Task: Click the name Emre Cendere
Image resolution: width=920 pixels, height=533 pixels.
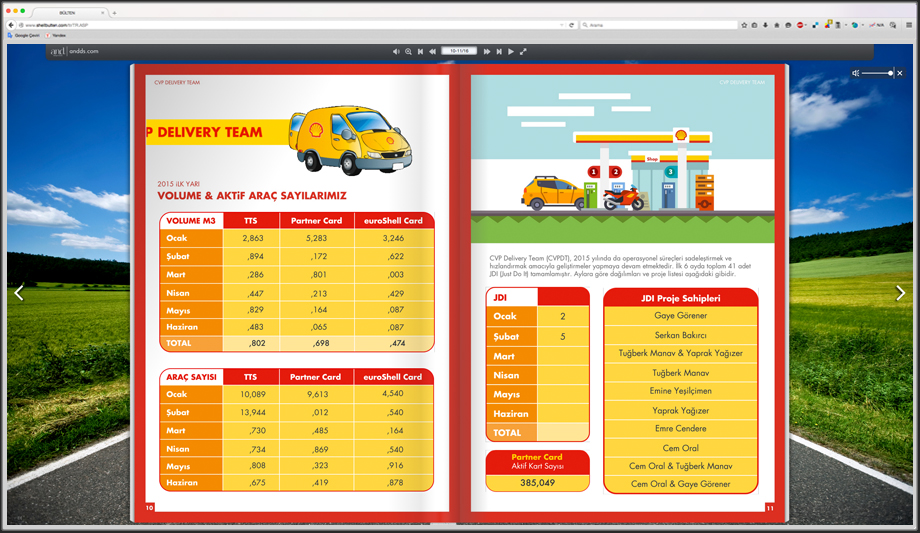Action: 681,429
